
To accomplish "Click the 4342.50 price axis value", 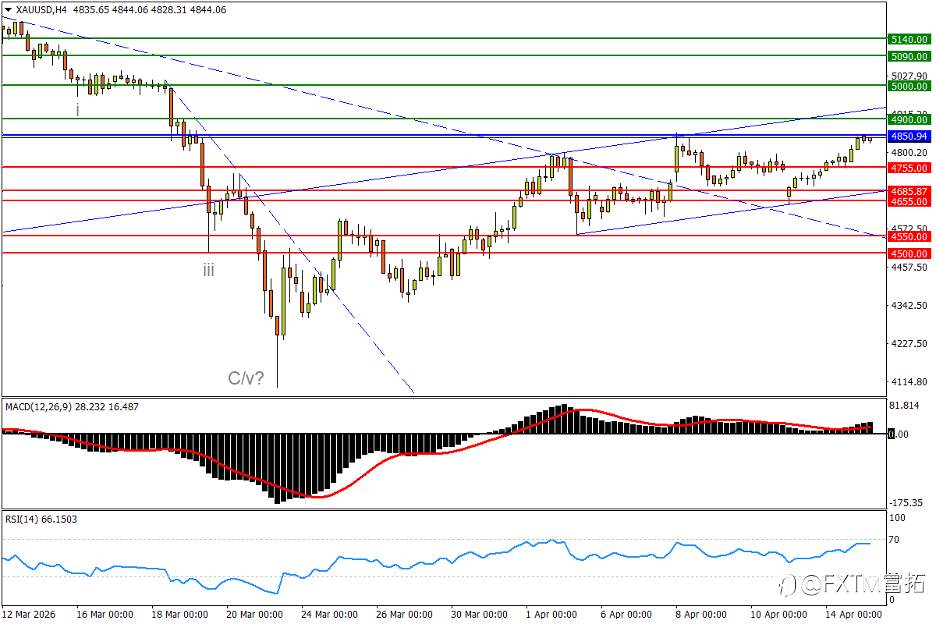I will (909, 305).
